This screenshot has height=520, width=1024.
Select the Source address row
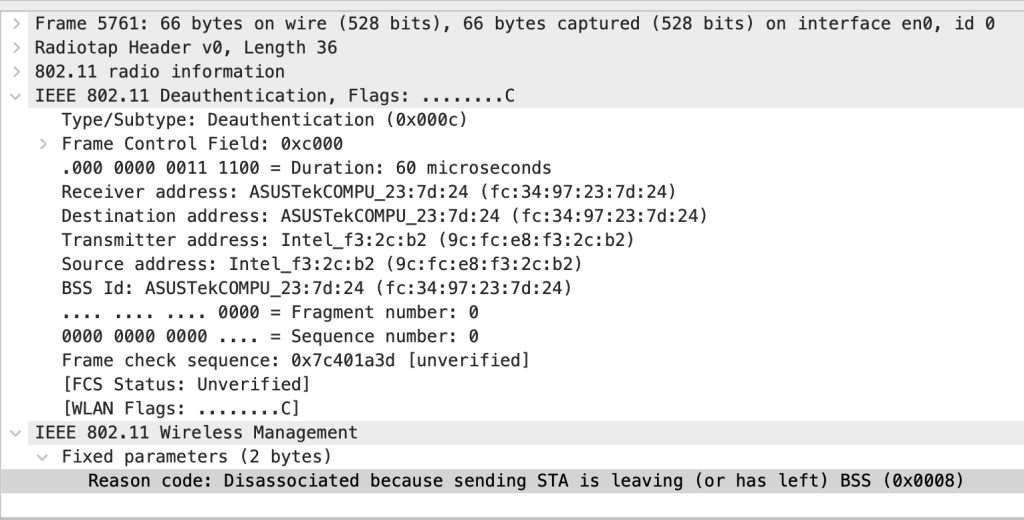321,264
